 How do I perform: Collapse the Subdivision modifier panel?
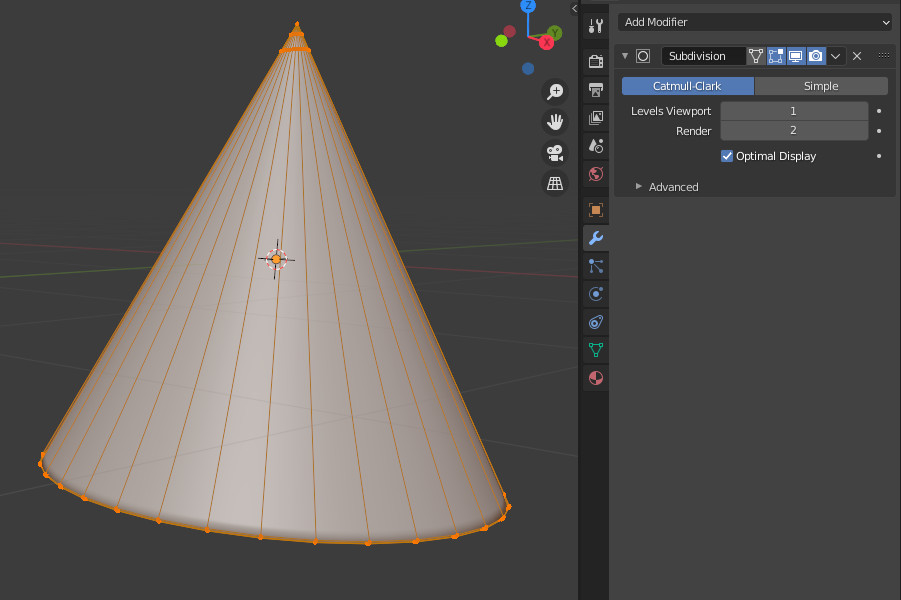pyautogui.click(x=624, y=56)
